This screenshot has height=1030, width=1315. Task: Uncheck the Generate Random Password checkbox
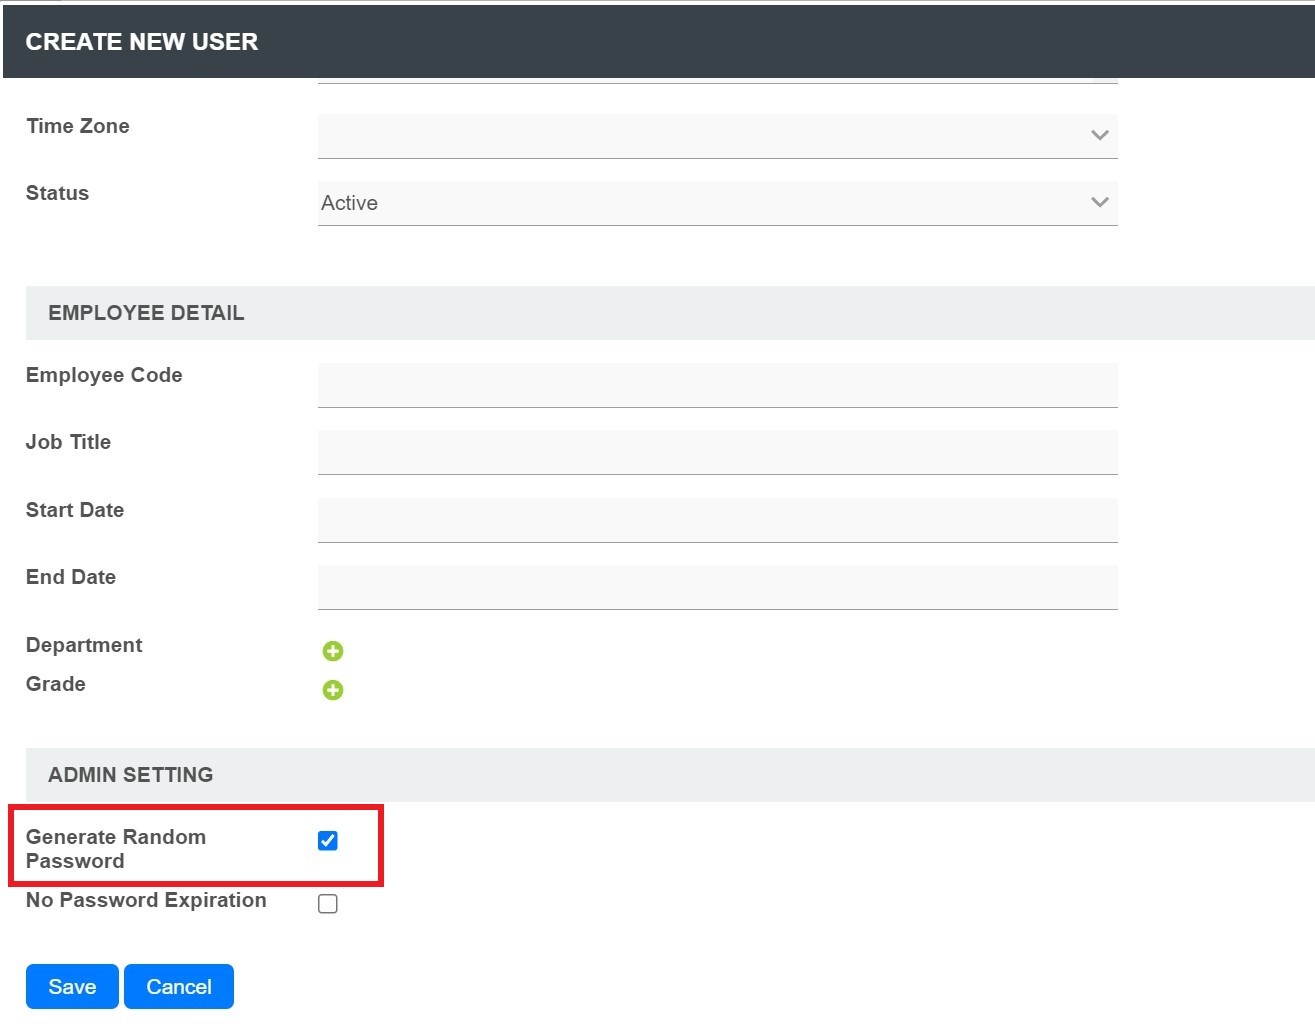pos(328,841)
